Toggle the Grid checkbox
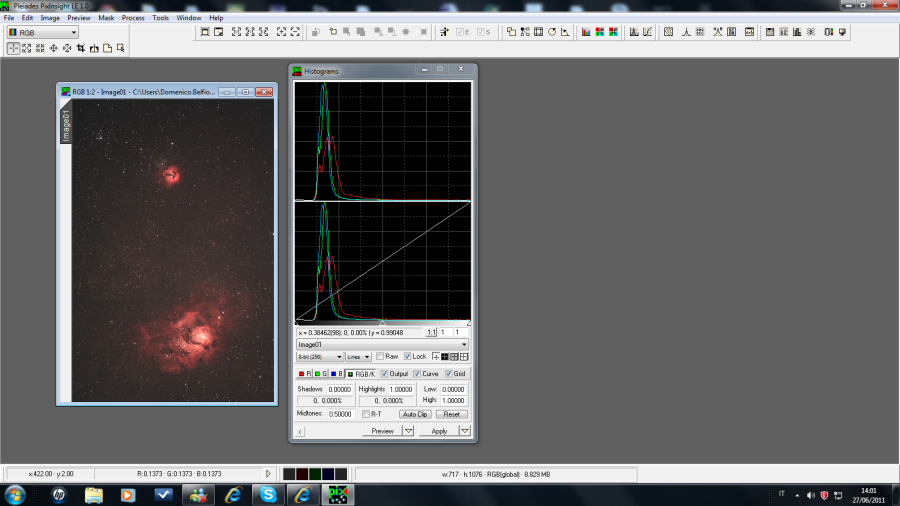 click(448, 373)
